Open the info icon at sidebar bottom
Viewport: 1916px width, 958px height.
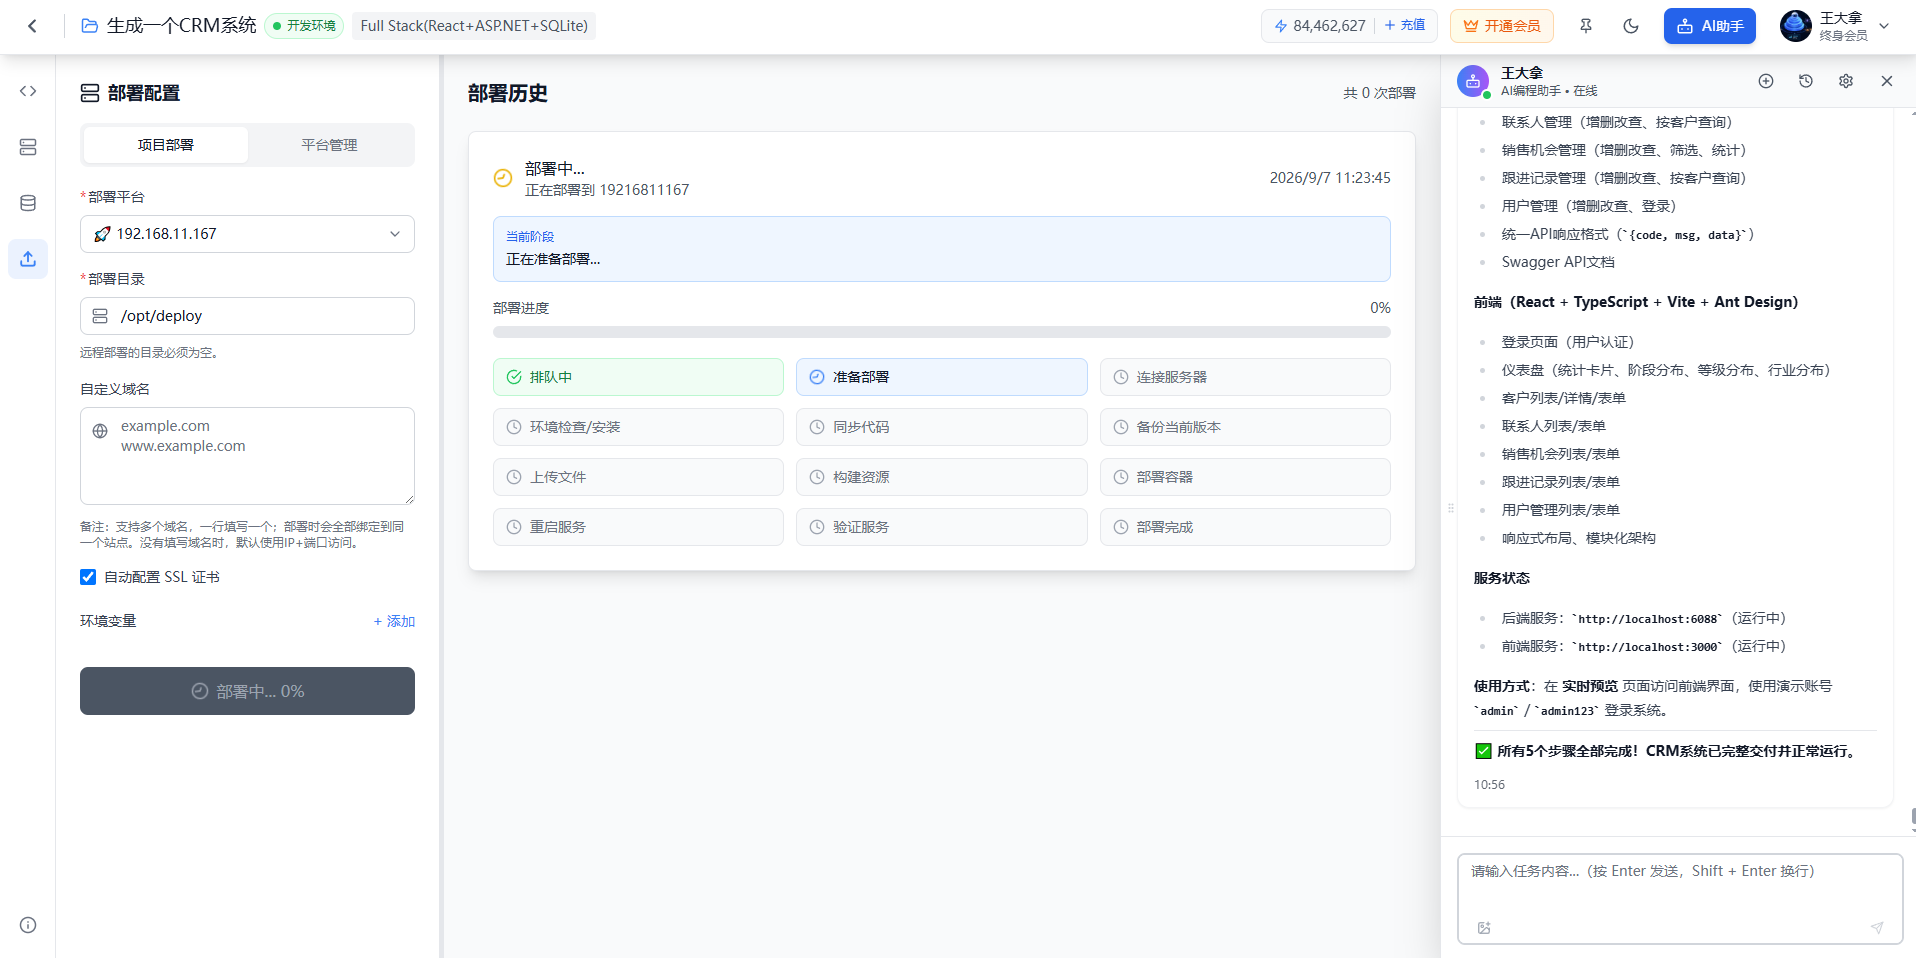[x=28, y=925]
